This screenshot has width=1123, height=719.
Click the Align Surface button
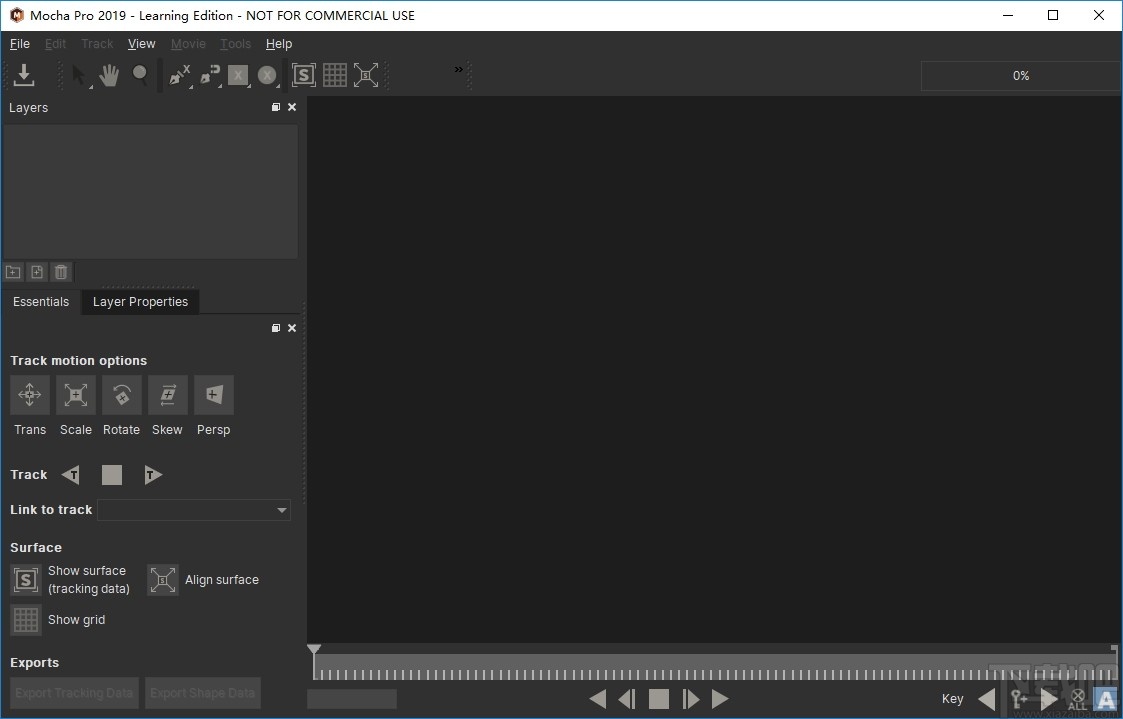[162, 579]
